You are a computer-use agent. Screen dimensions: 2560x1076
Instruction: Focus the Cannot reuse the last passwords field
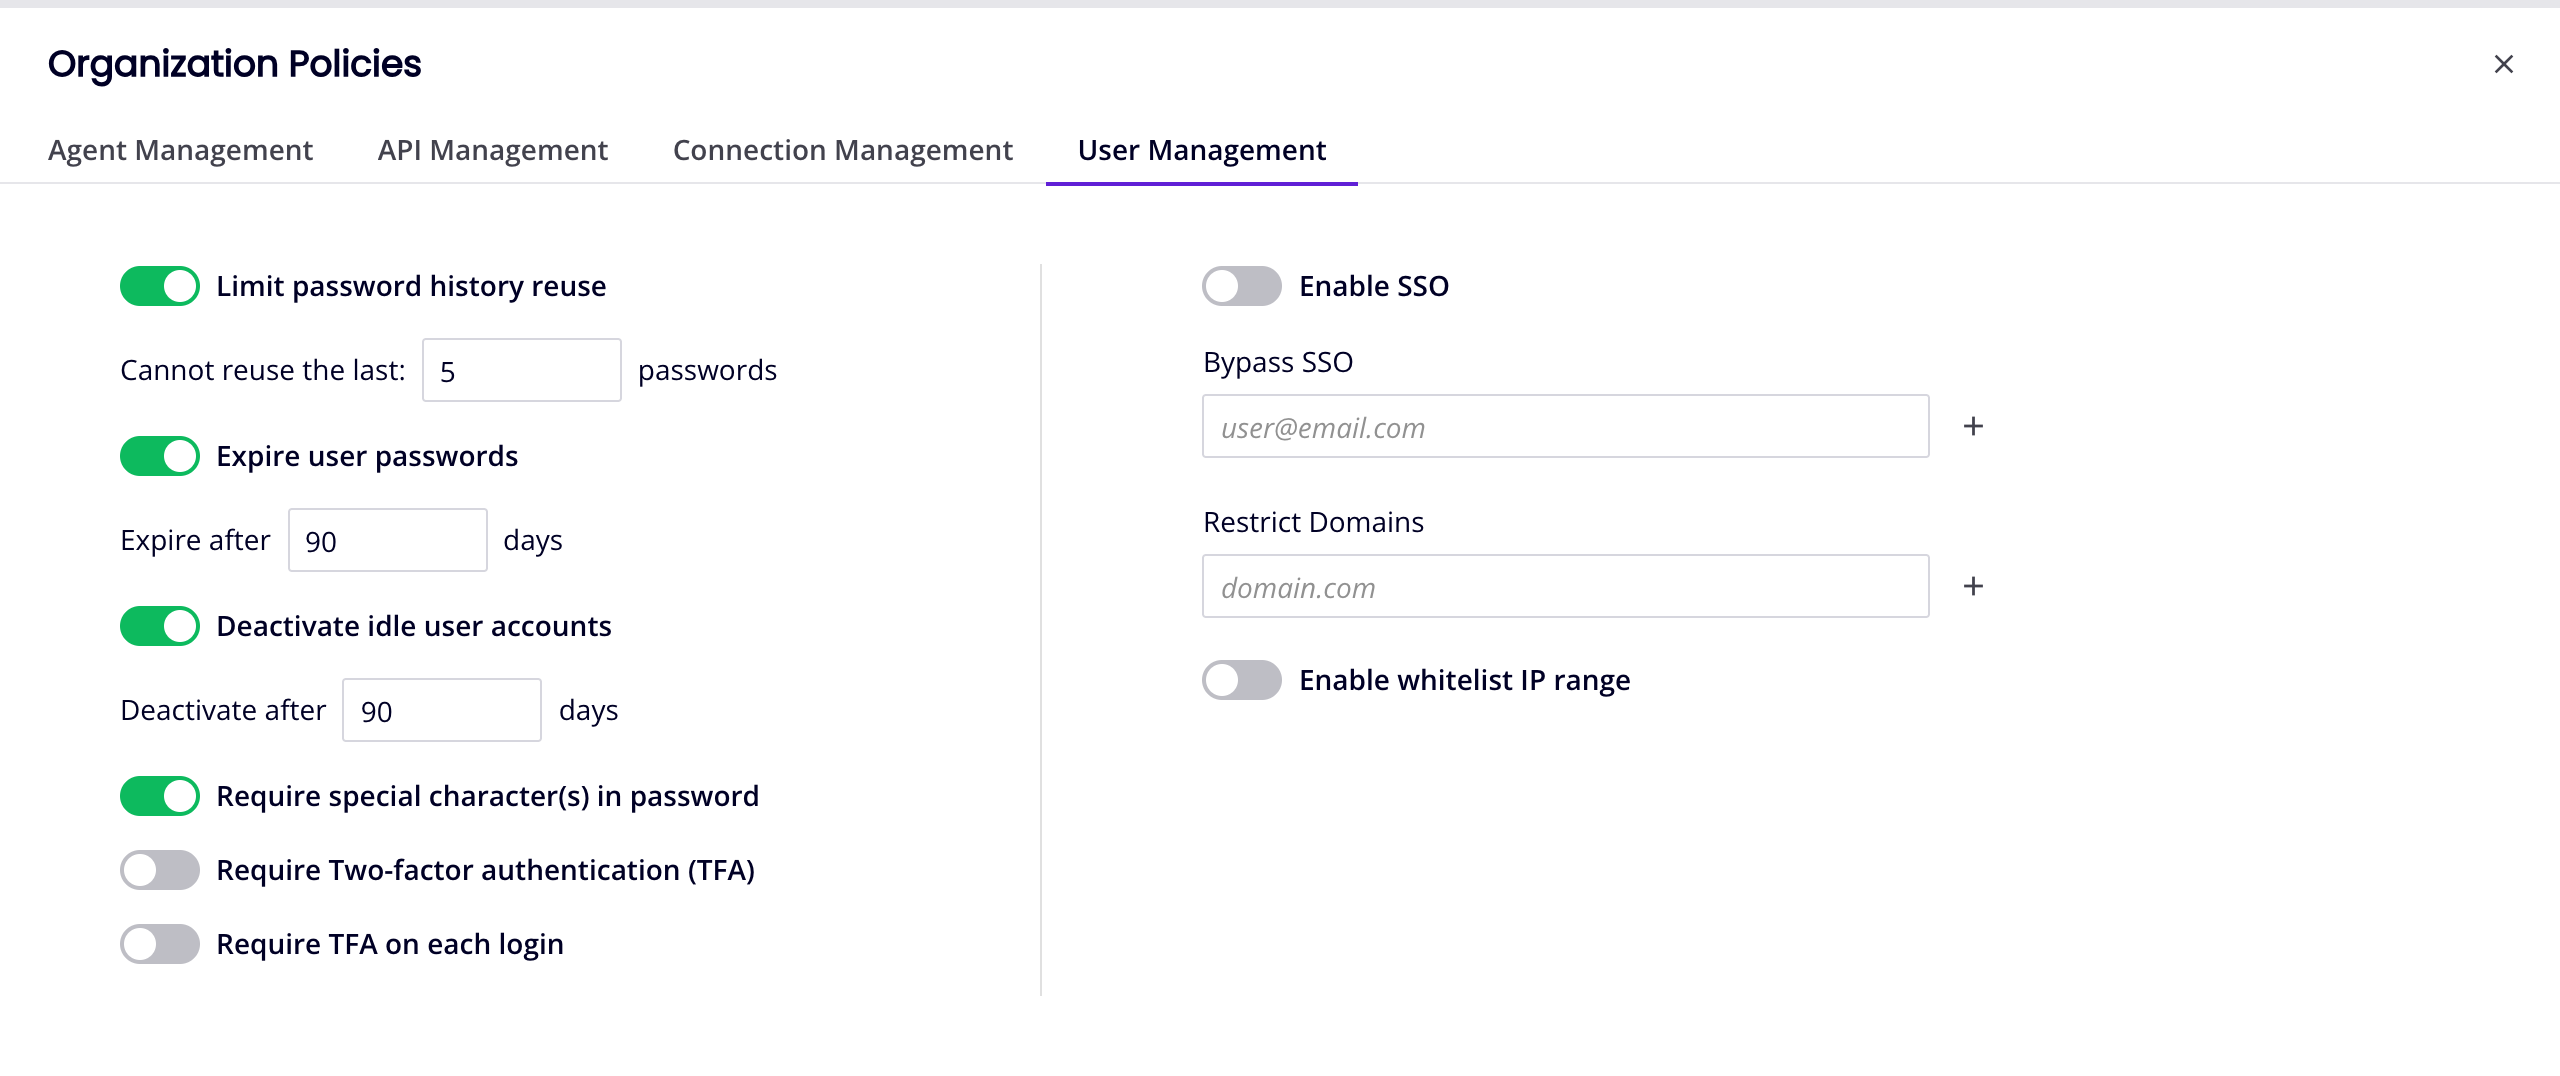click(522, 370)
